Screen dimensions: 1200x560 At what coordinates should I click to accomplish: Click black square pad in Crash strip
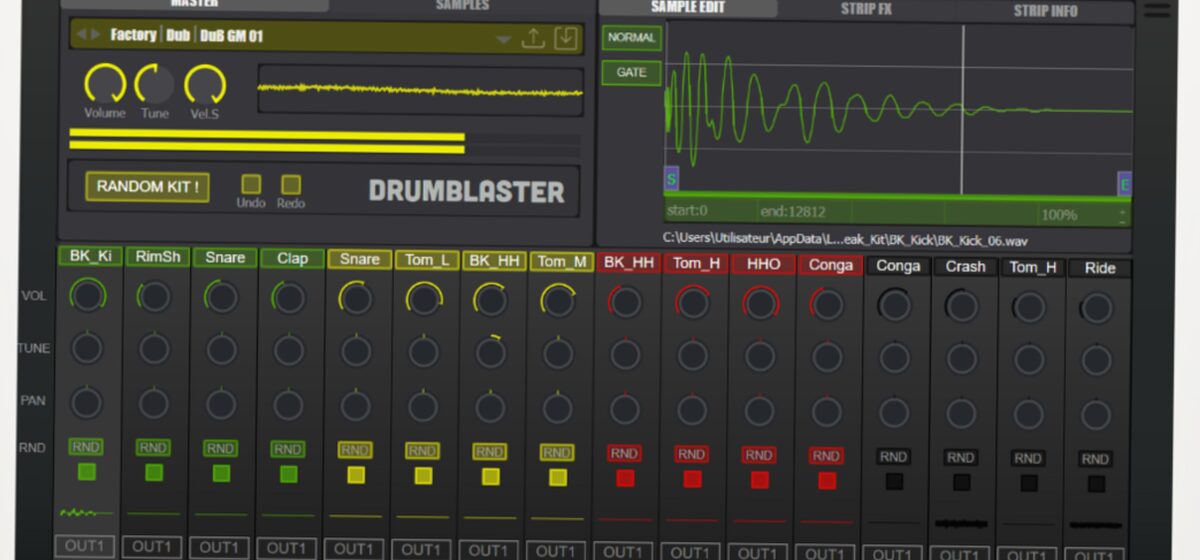pyautogui.click(x=961, y=482)
